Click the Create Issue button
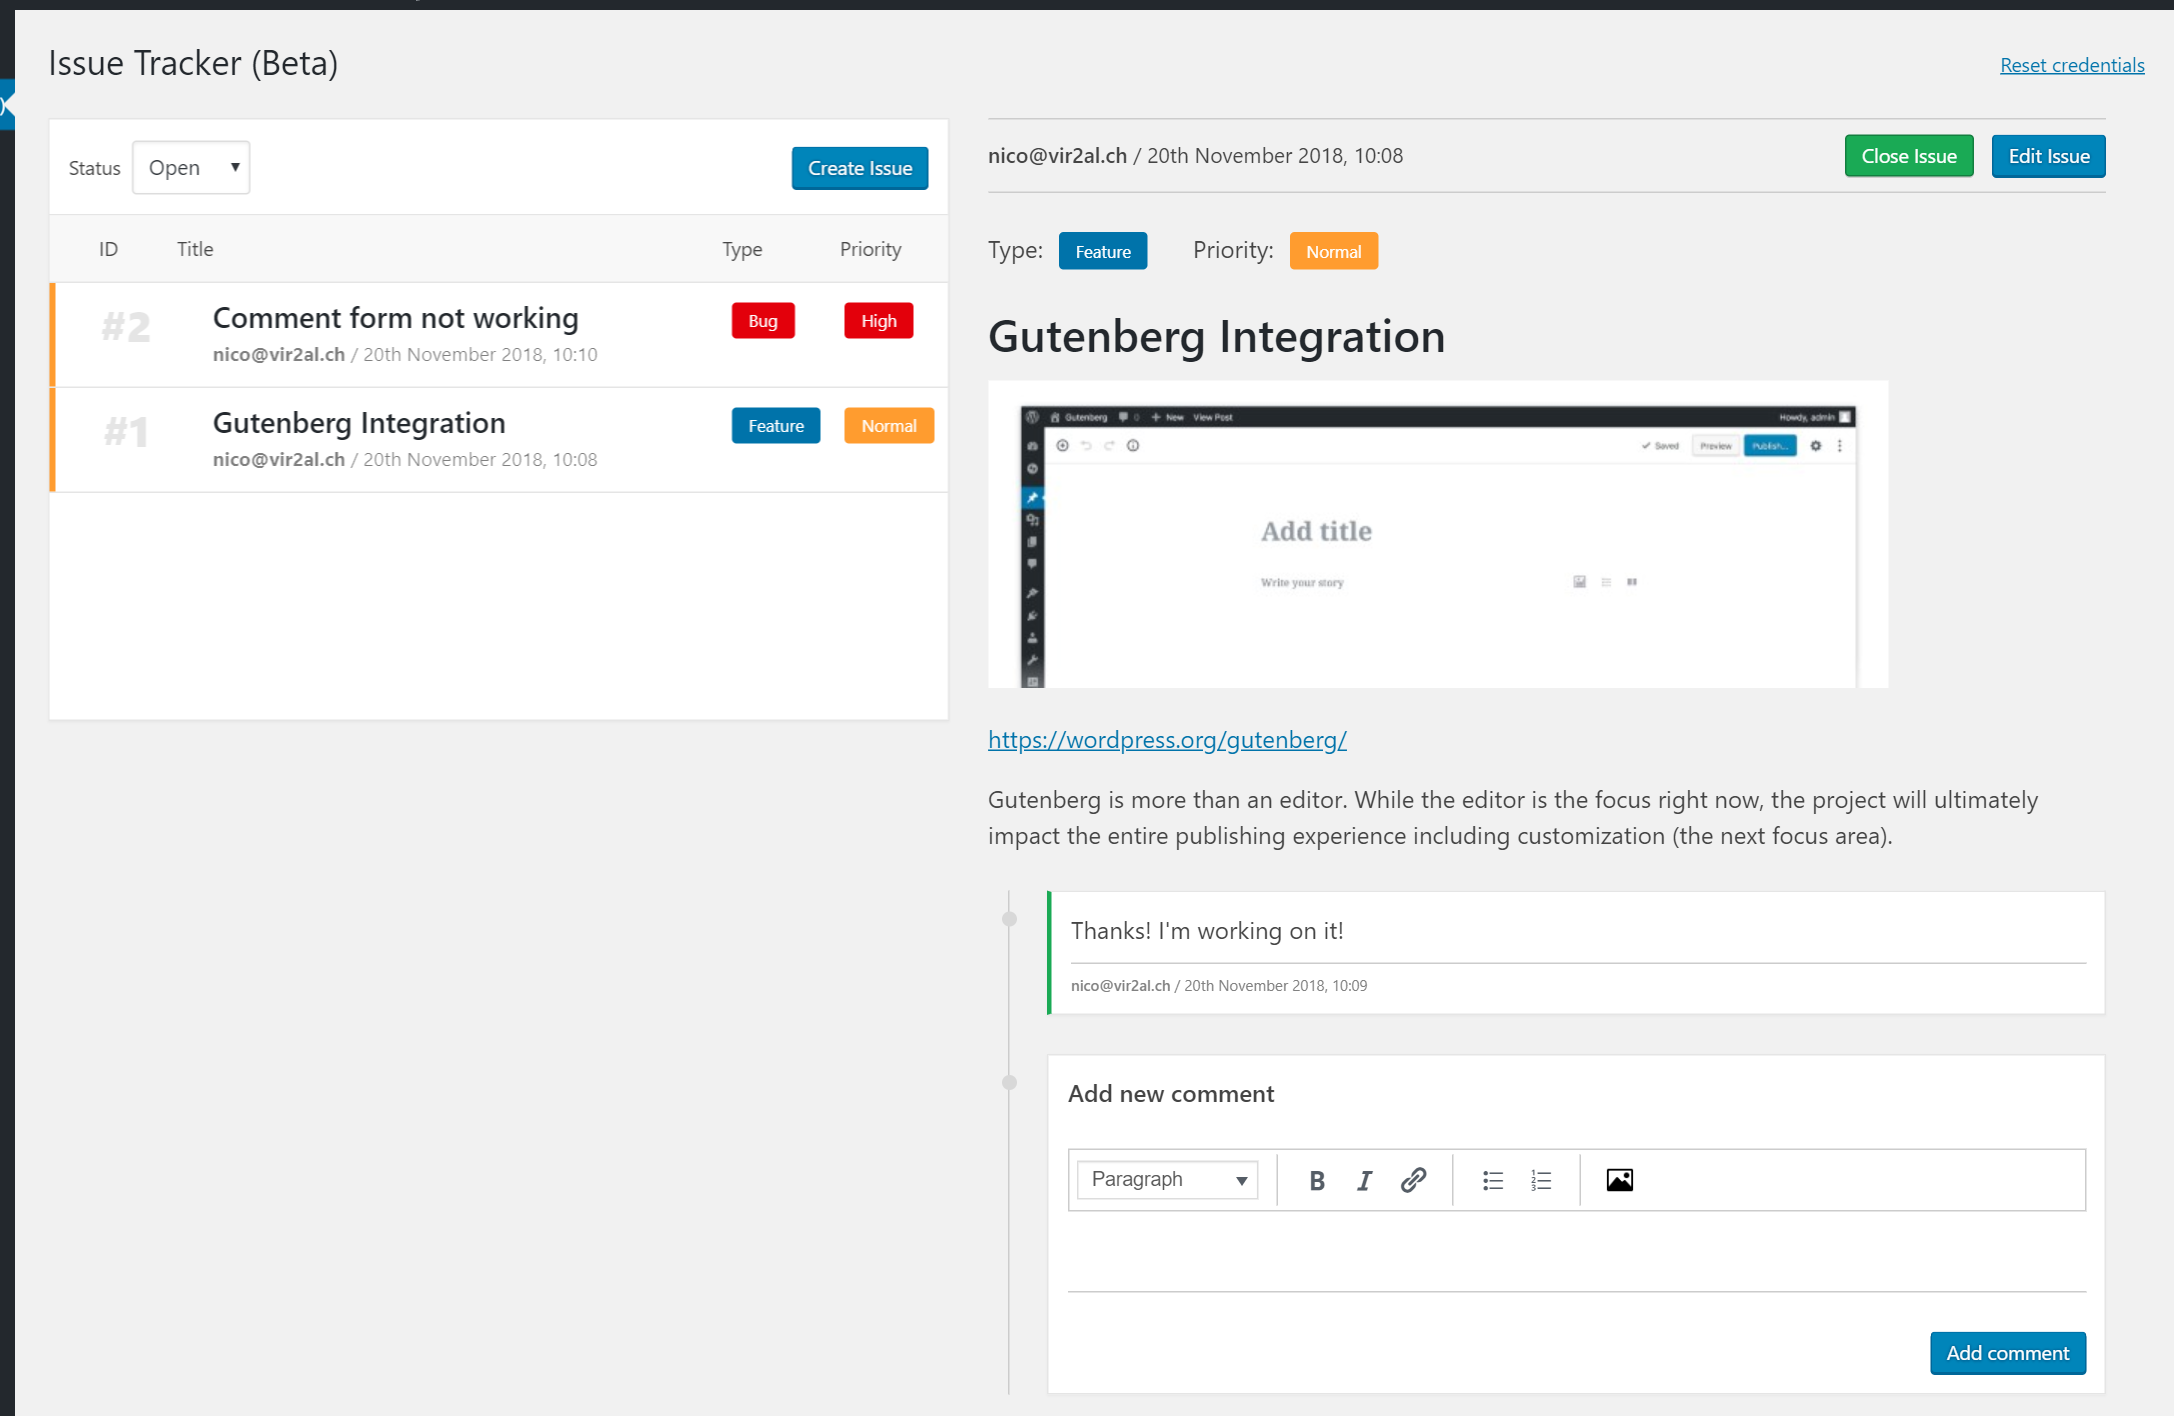This screenshot has width=2174, height=1416. 860,168
